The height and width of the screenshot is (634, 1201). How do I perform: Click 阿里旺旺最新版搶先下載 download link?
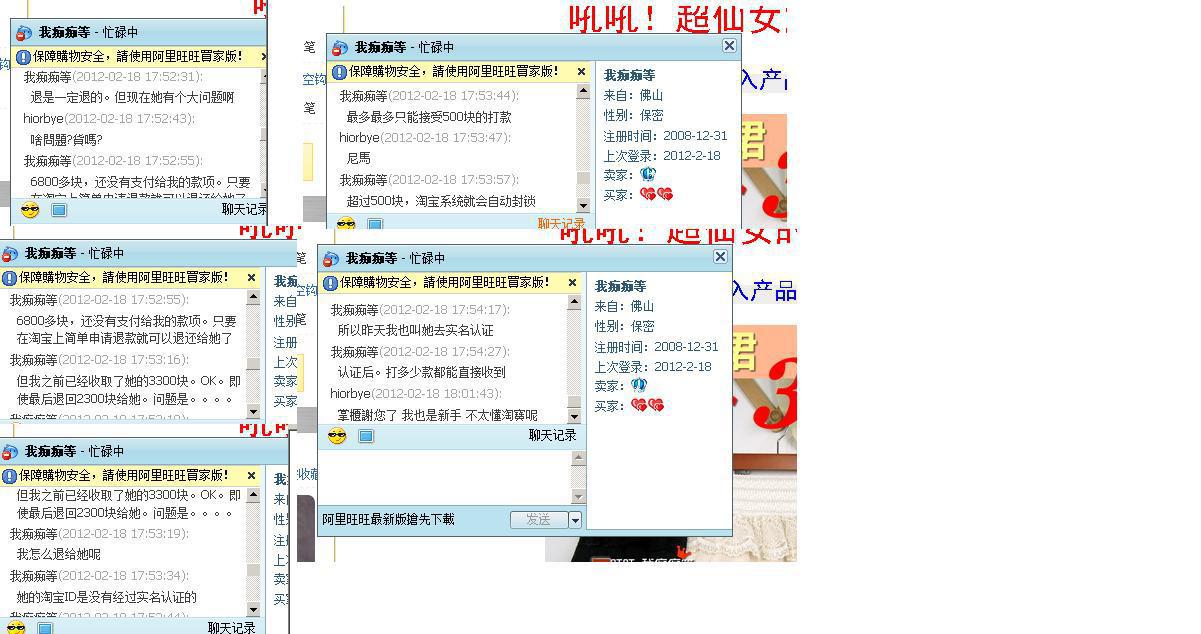click(388, 520)
